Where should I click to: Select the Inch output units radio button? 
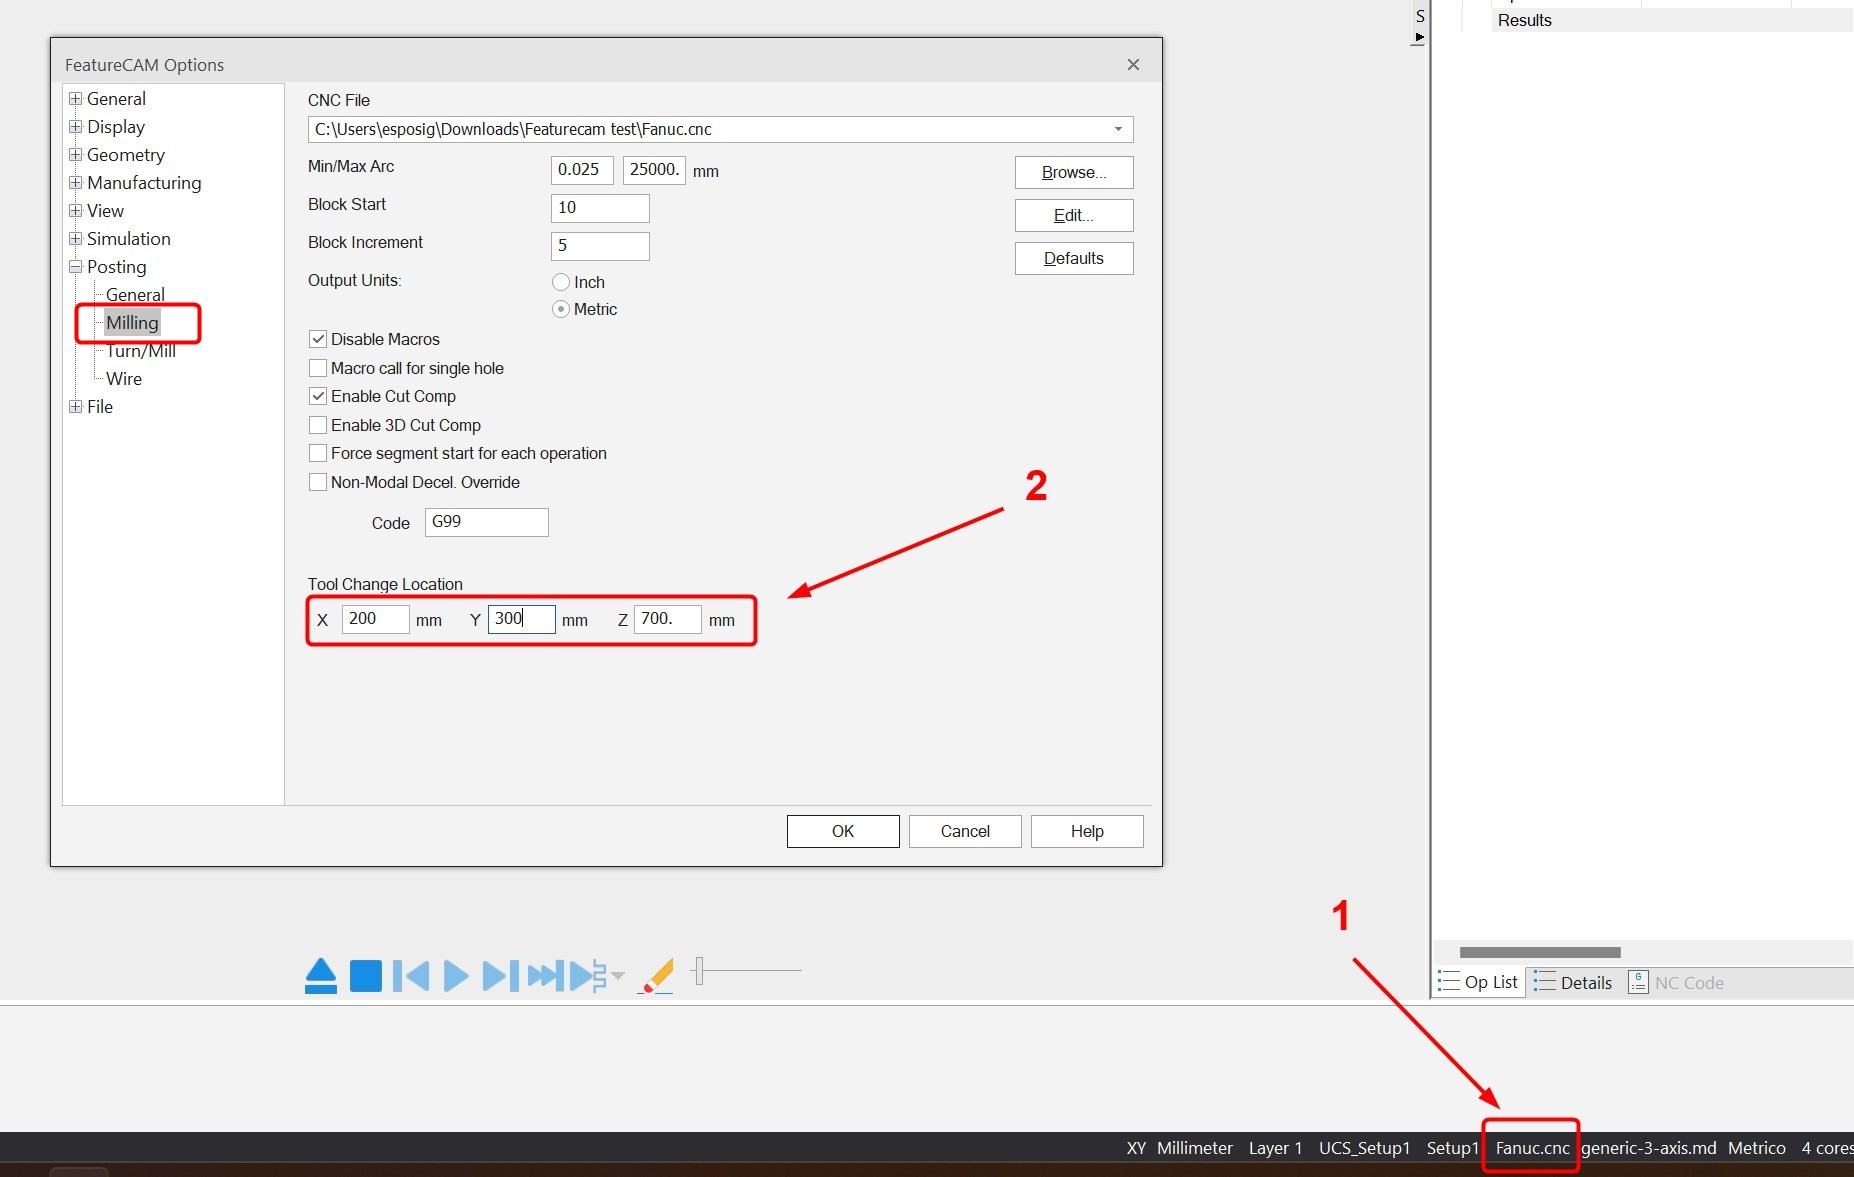561,282
